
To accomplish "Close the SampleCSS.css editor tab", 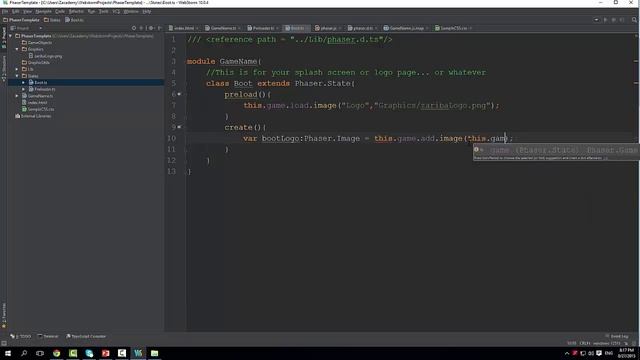I will [470, 28].
